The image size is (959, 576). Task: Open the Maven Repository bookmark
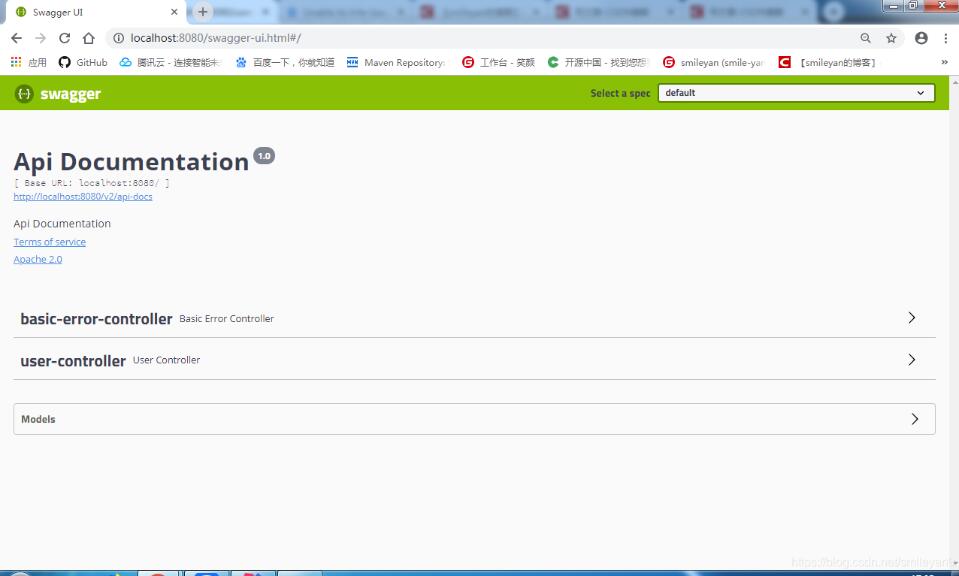pos(396,61)
